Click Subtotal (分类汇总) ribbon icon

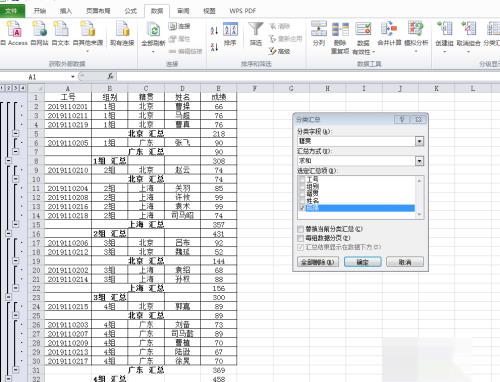492,33
